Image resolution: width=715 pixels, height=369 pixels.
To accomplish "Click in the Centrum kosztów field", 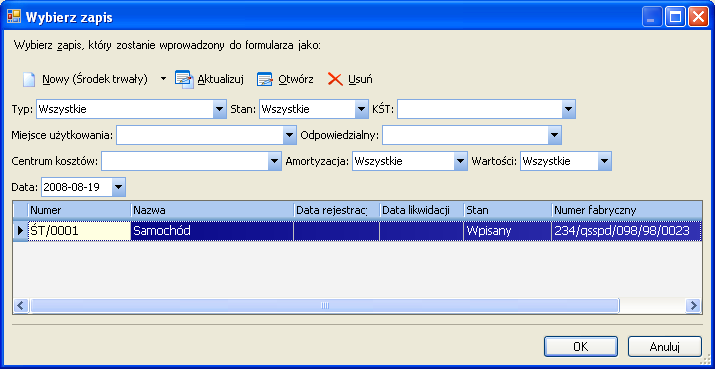I will pos(185,161).
